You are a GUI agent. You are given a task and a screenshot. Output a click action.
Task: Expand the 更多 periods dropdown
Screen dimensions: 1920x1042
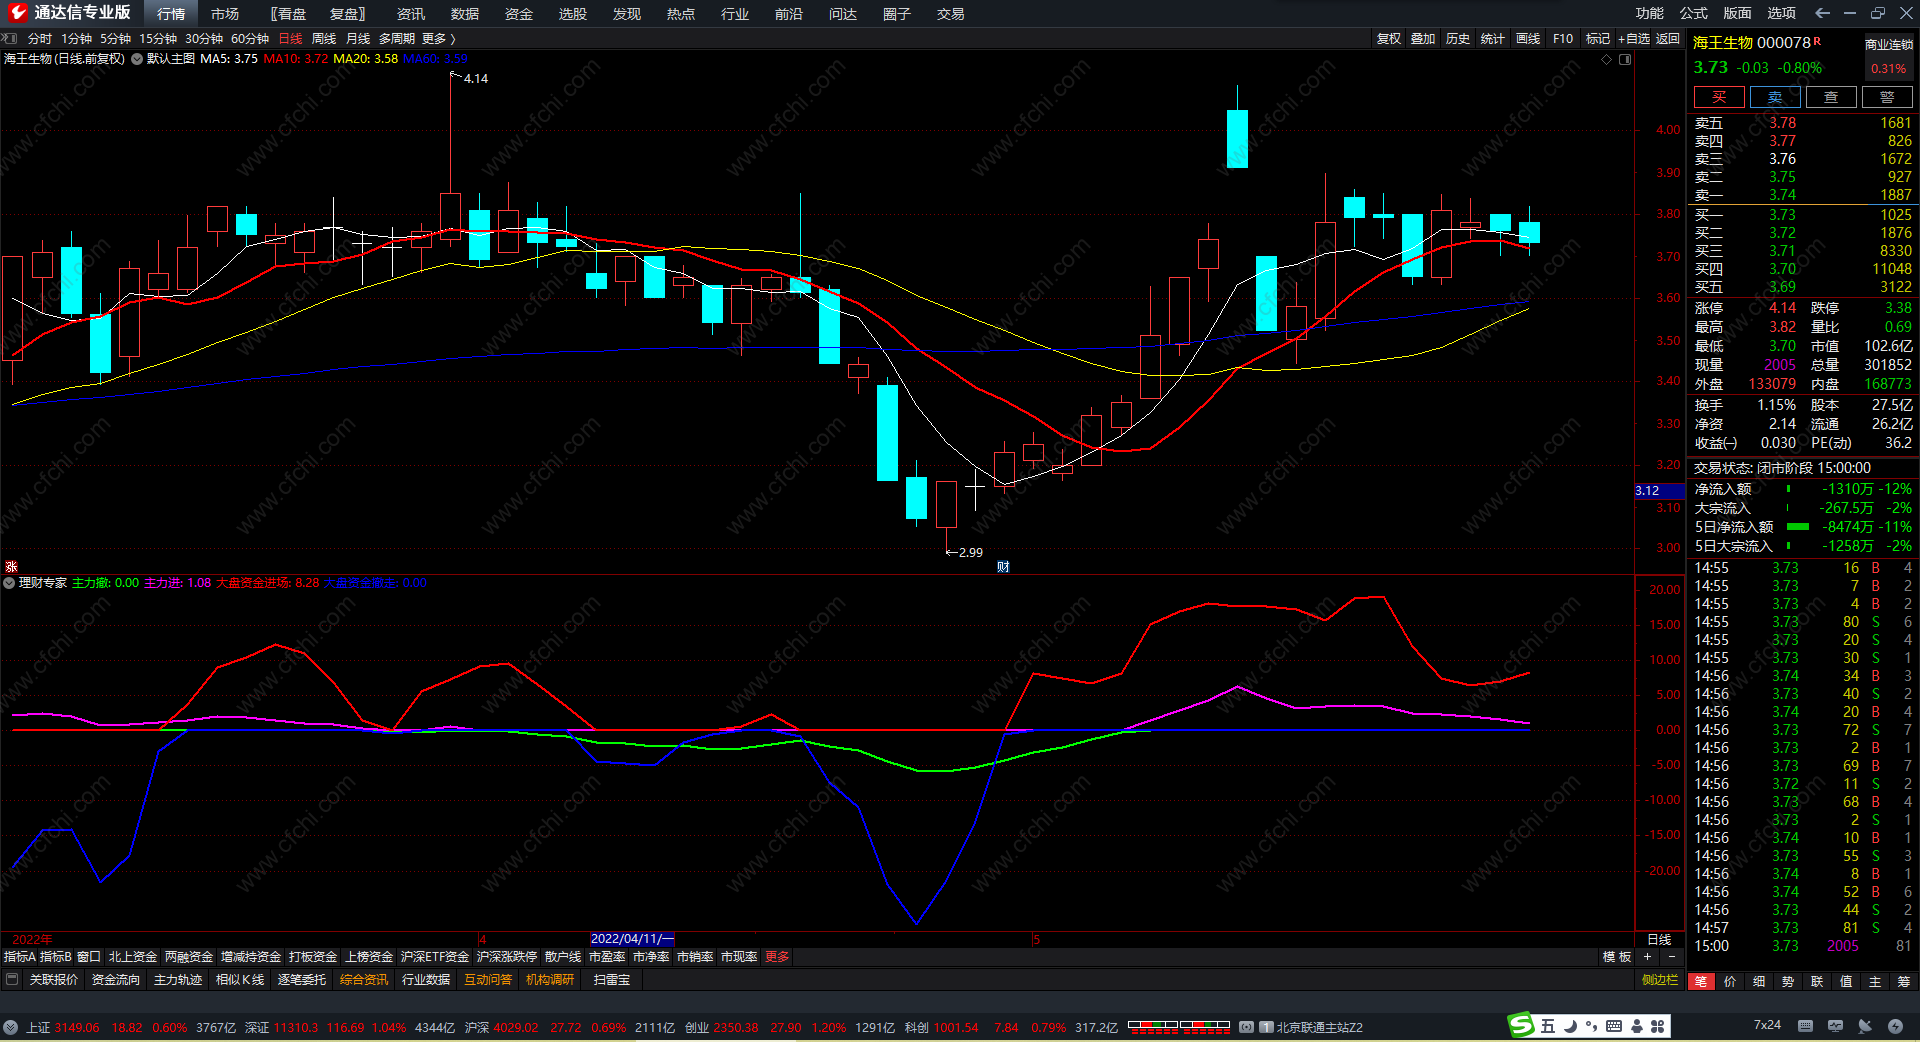coord(439,38)
